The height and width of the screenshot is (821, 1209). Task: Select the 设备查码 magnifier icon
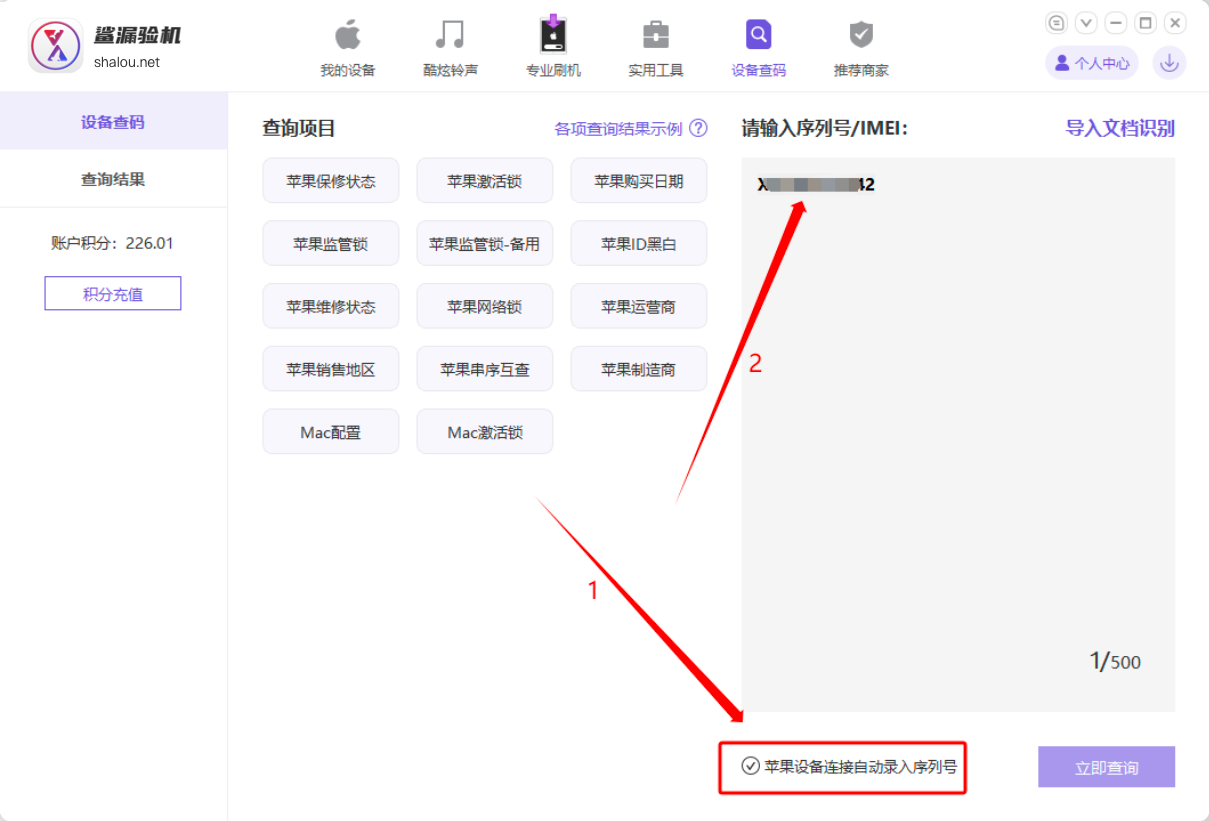(757, 45)
